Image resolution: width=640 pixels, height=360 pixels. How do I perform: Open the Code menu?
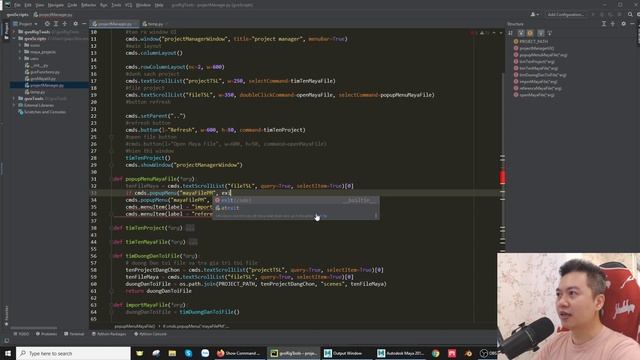click(72, 5)
